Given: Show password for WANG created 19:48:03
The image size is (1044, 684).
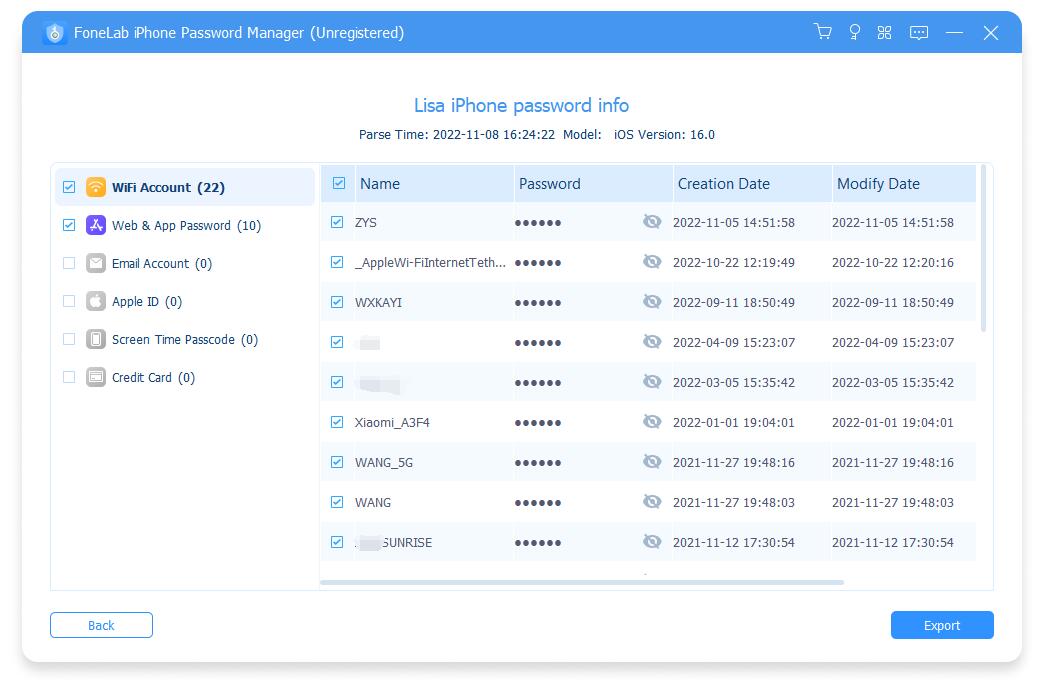Looking at the screenshot, I should click(652, 502).
